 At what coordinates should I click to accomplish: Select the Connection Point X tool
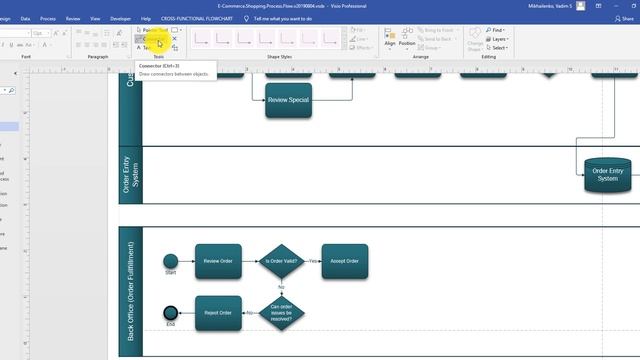click(175, 39)
